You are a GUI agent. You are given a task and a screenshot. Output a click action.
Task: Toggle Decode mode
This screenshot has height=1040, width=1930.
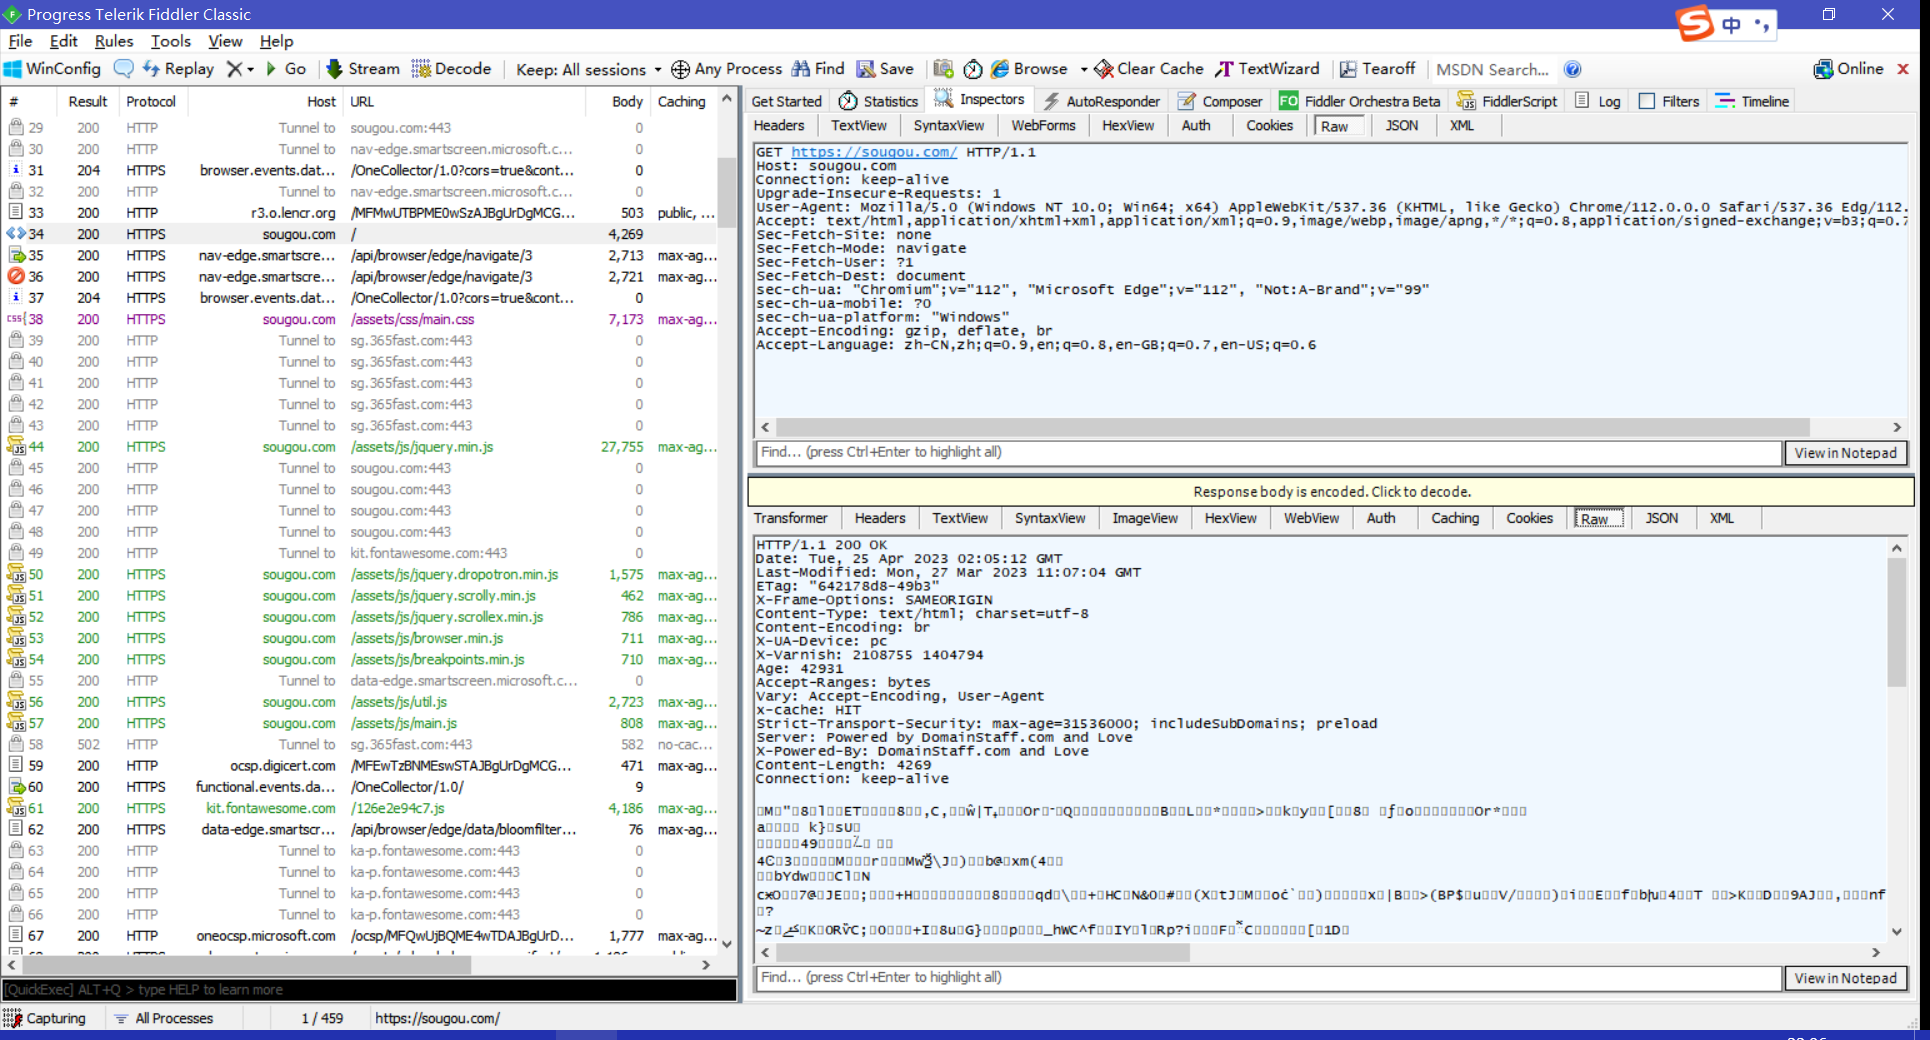pos(452,69)
